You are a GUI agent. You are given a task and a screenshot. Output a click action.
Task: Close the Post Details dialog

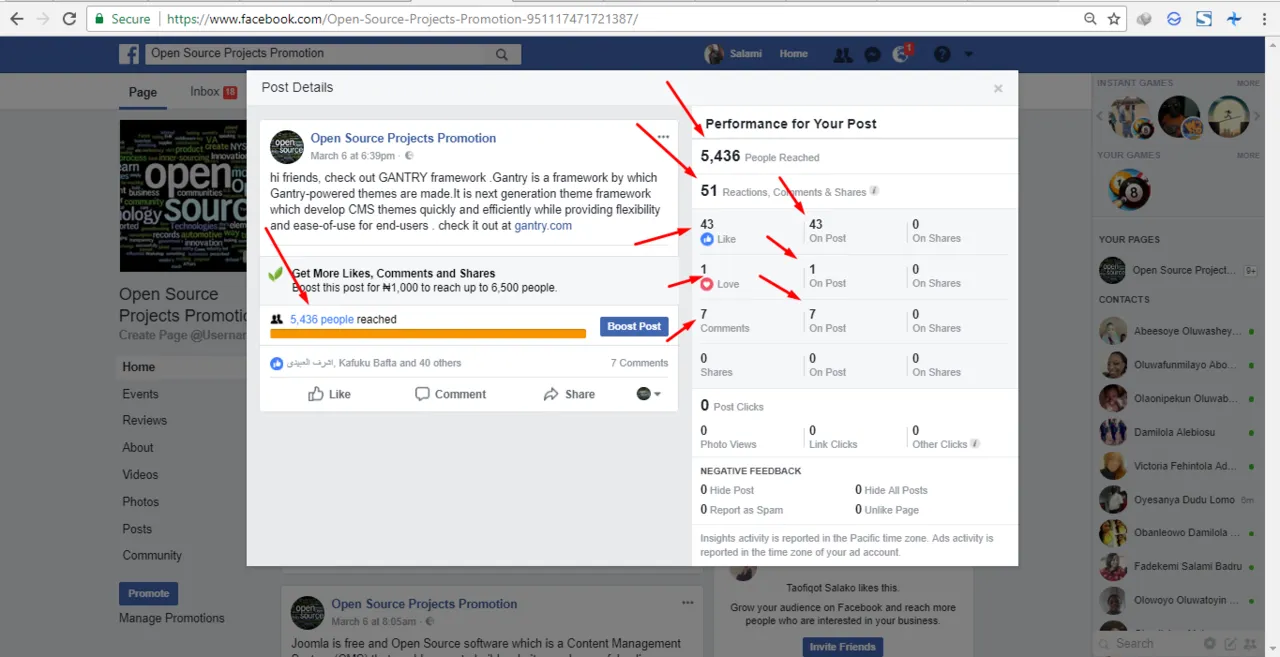coord(998,88)
